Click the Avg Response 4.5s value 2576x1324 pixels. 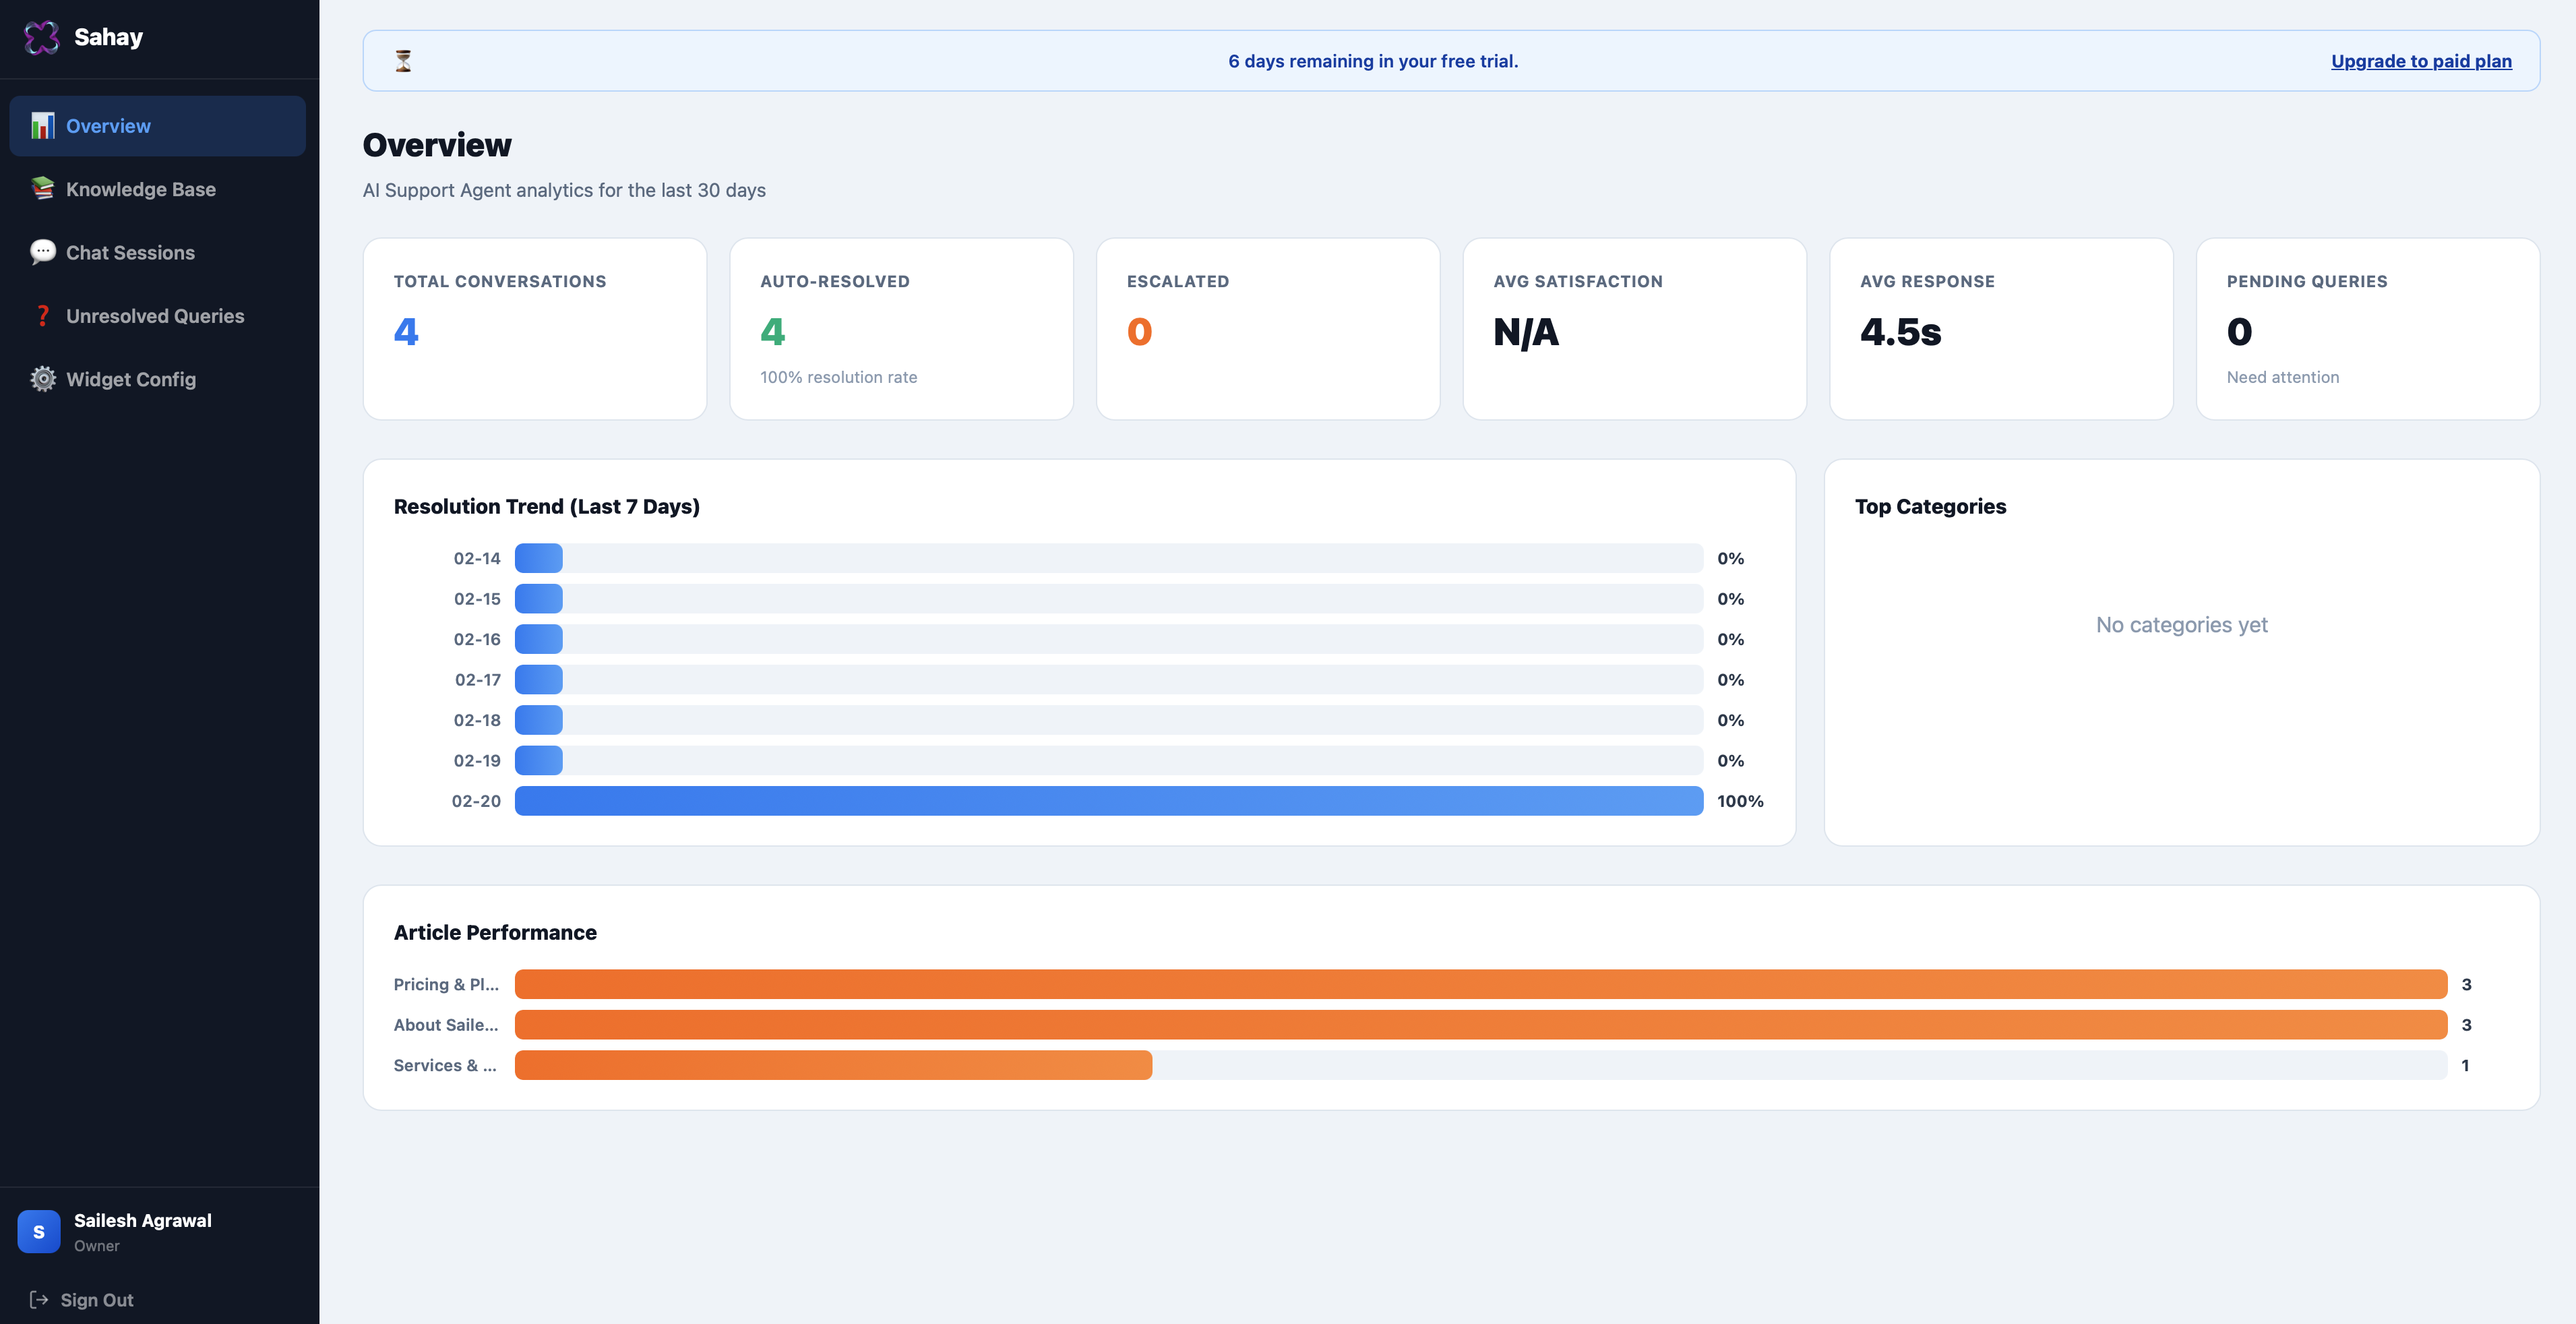coord(1900,332)
